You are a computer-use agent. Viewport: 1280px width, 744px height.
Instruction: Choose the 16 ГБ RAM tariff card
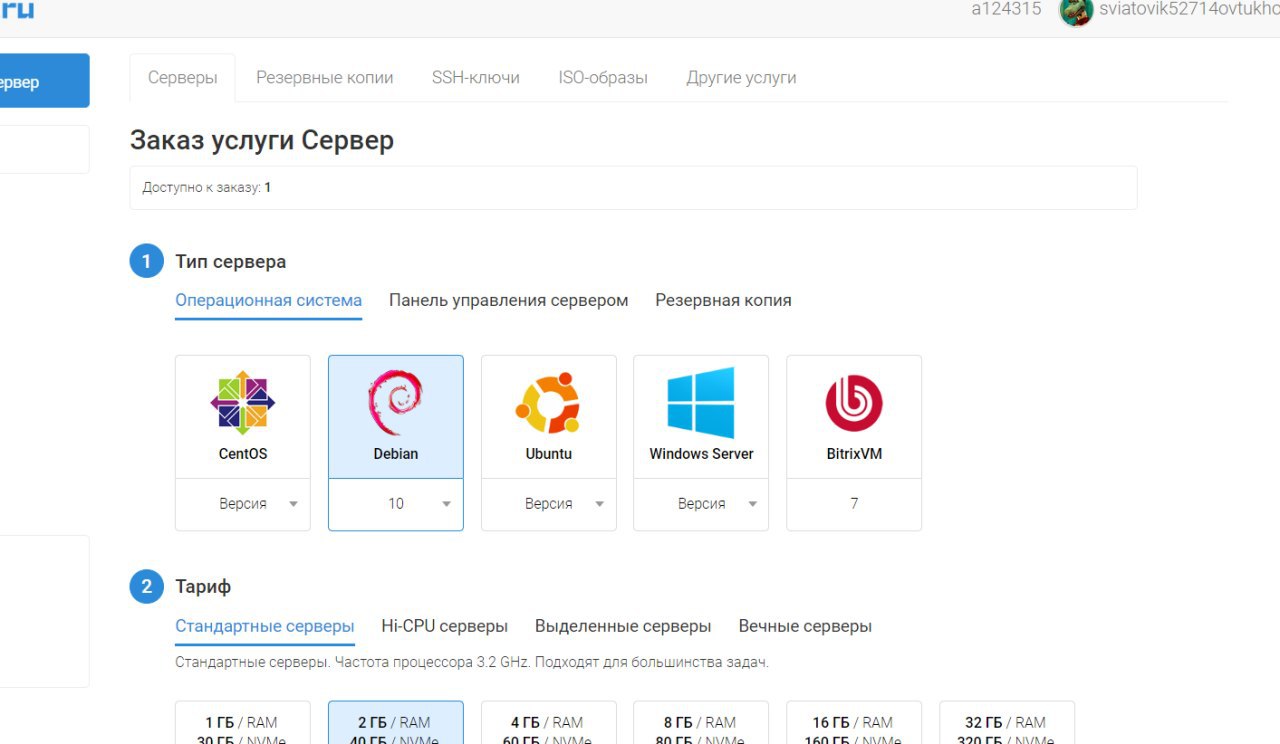point(854,723)
